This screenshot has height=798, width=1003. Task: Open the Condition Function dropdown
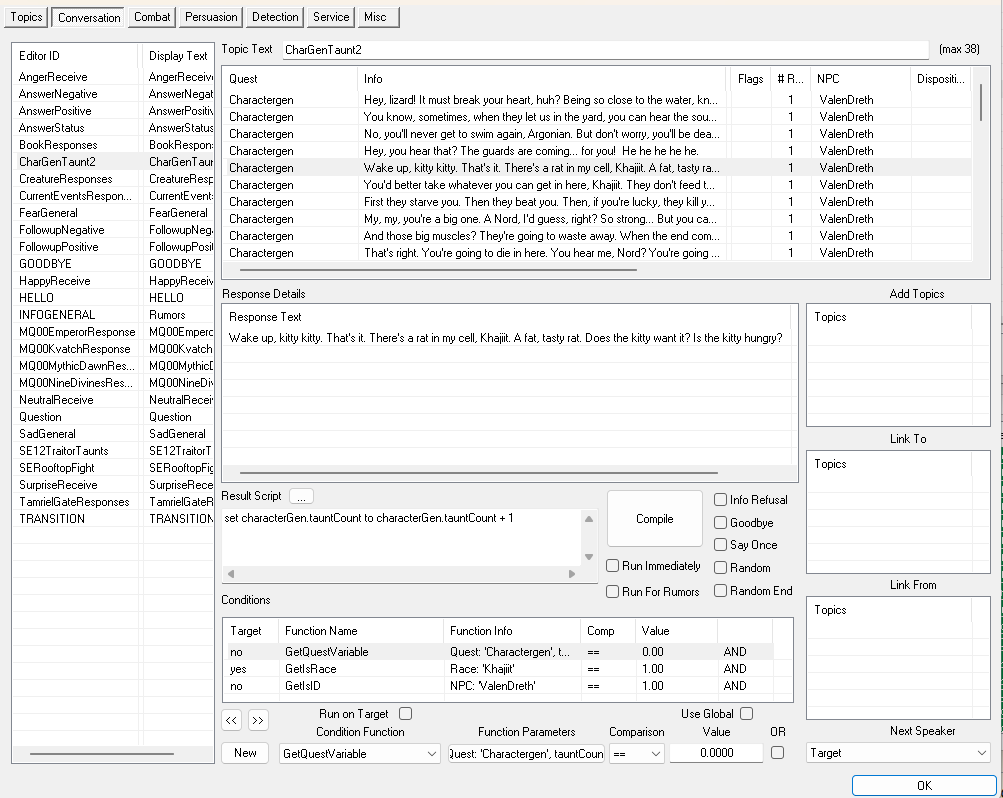[360, 754]
